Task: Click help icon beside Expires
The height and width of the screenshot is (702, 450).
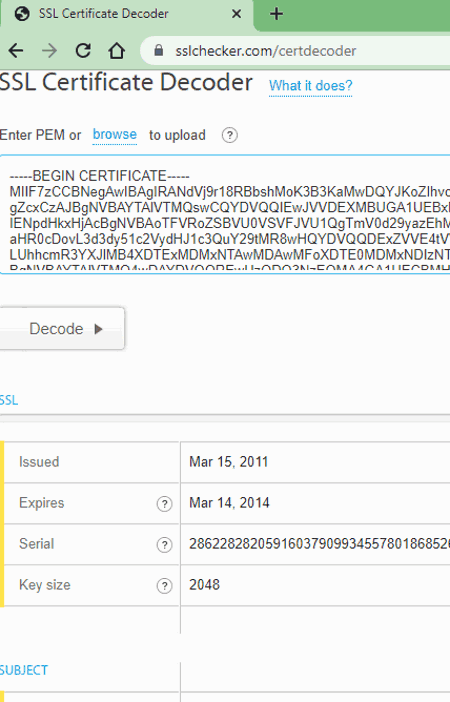Action: tap(164, 504)
